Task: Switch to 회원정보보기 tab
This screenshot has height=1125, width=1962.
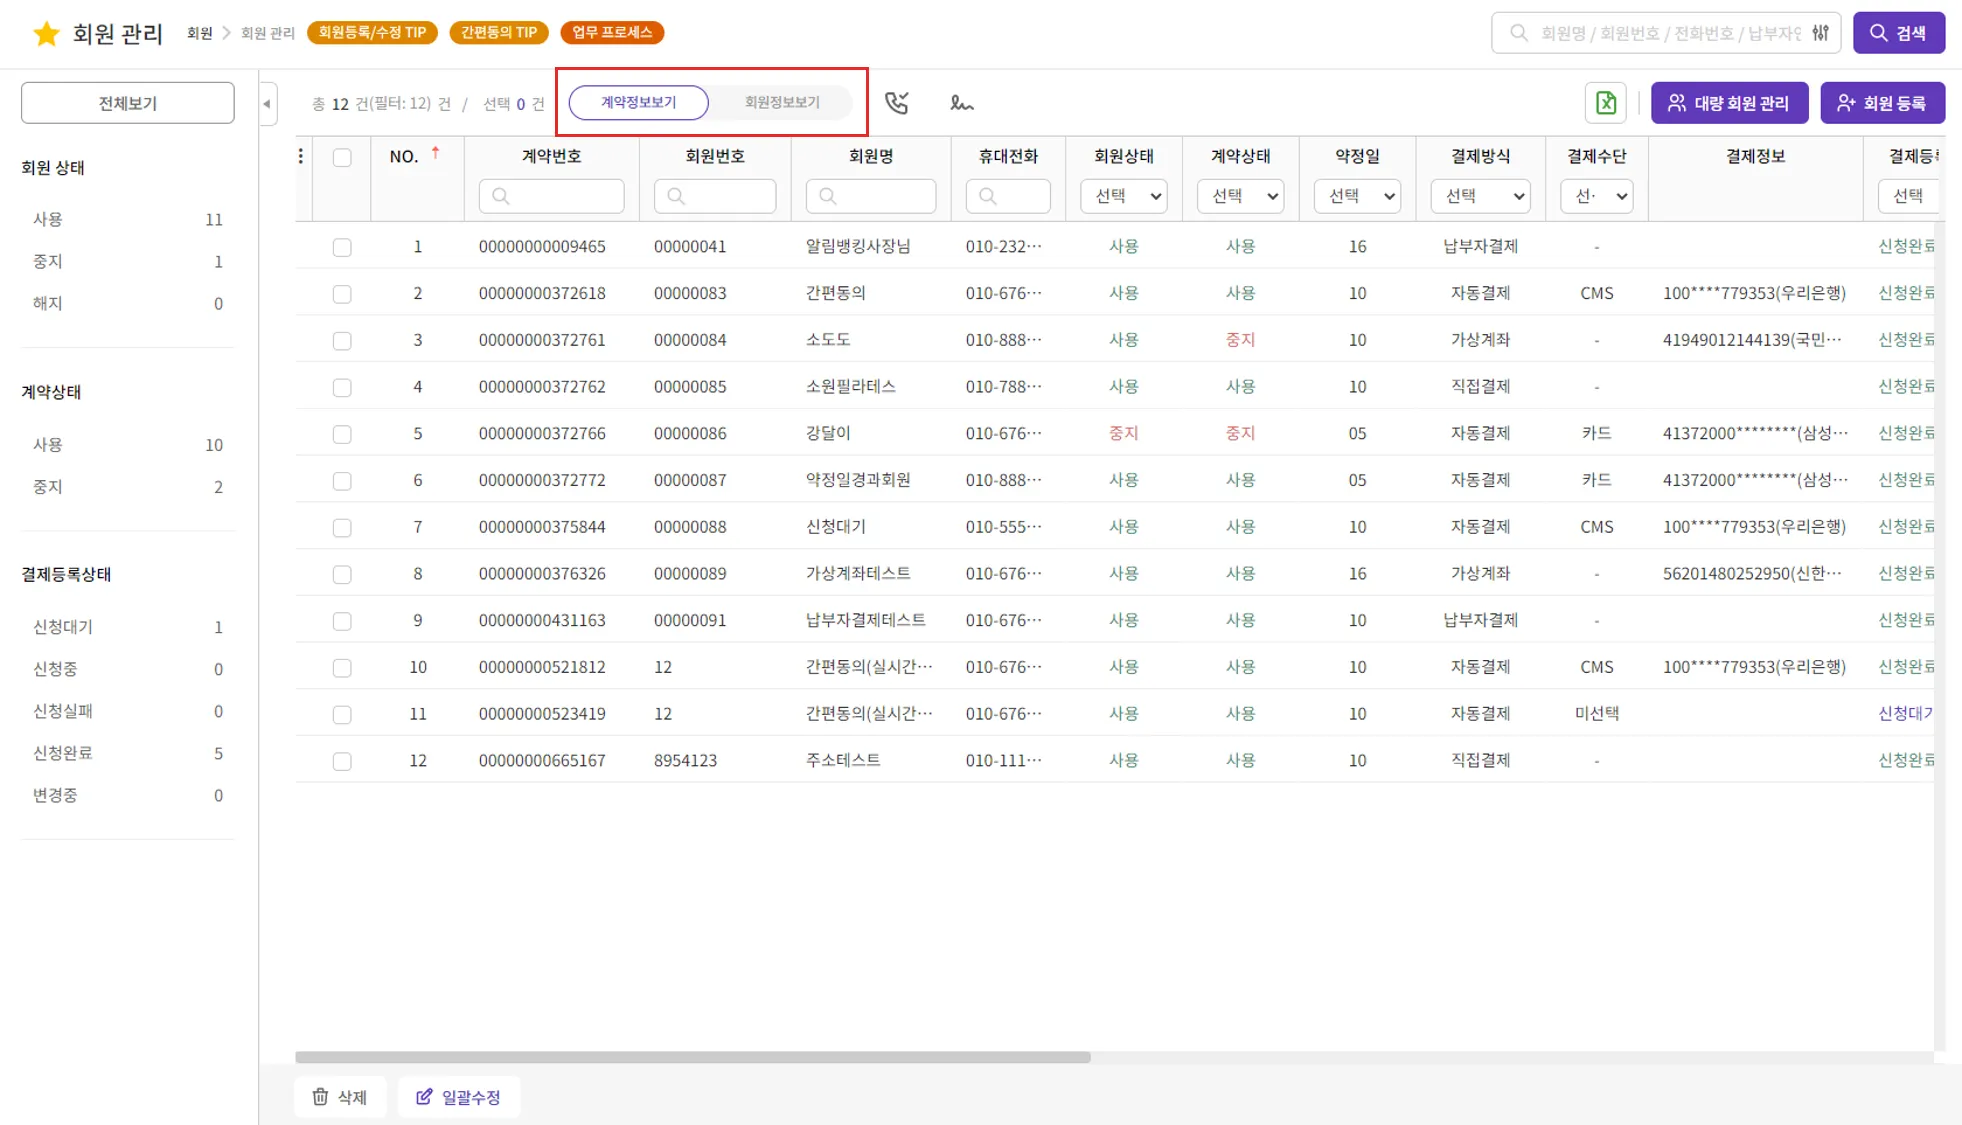Action: (782, 102)
